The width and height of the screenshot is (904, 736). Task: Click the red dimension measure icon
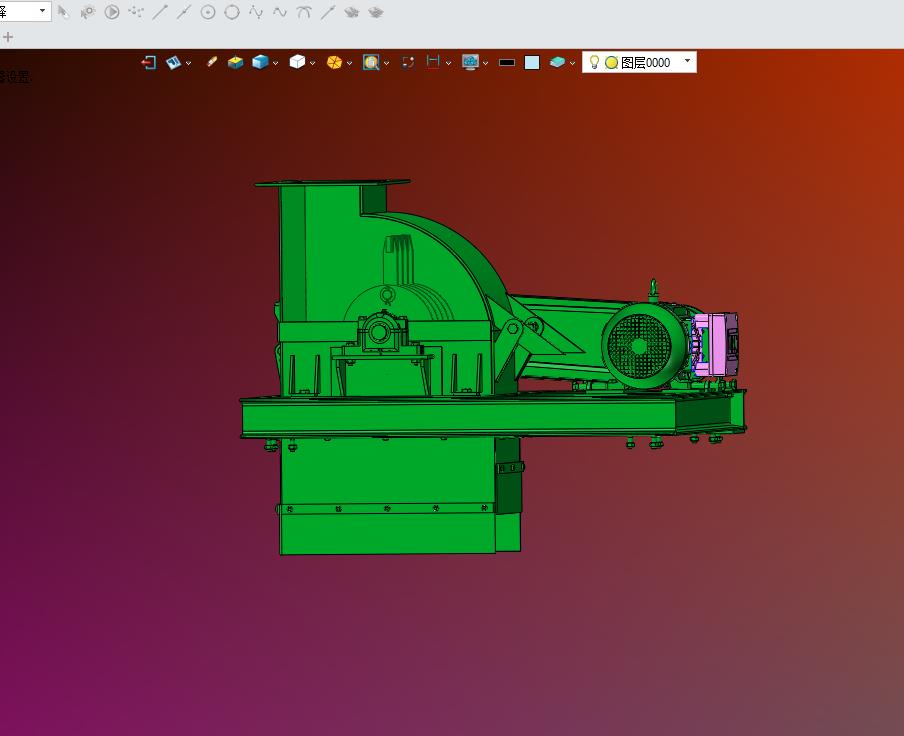point(433,62)
